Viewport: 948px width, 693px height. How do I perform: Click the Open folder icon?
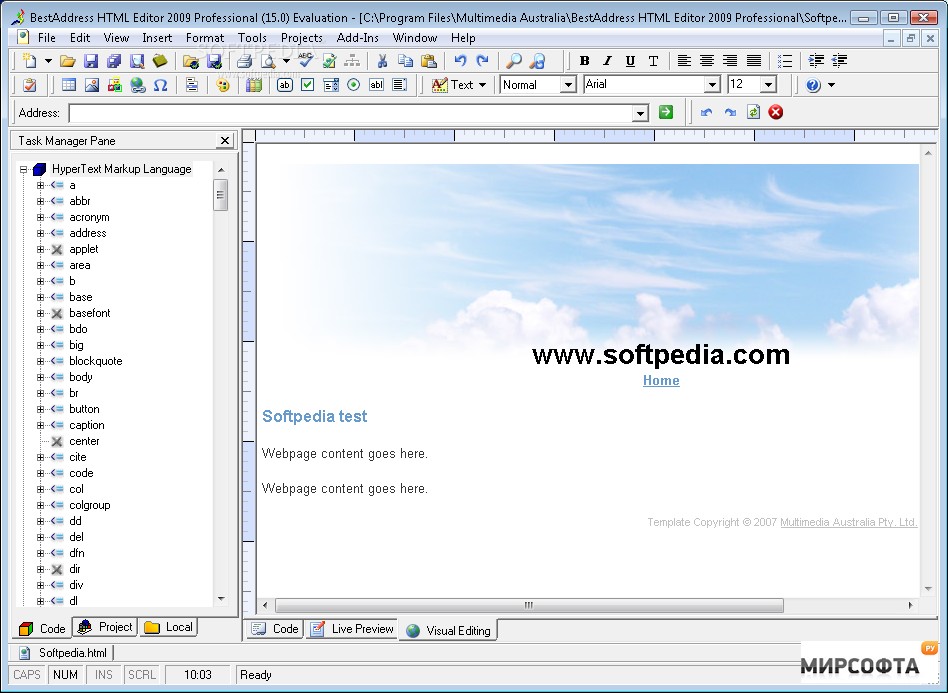tap(68, 61)
